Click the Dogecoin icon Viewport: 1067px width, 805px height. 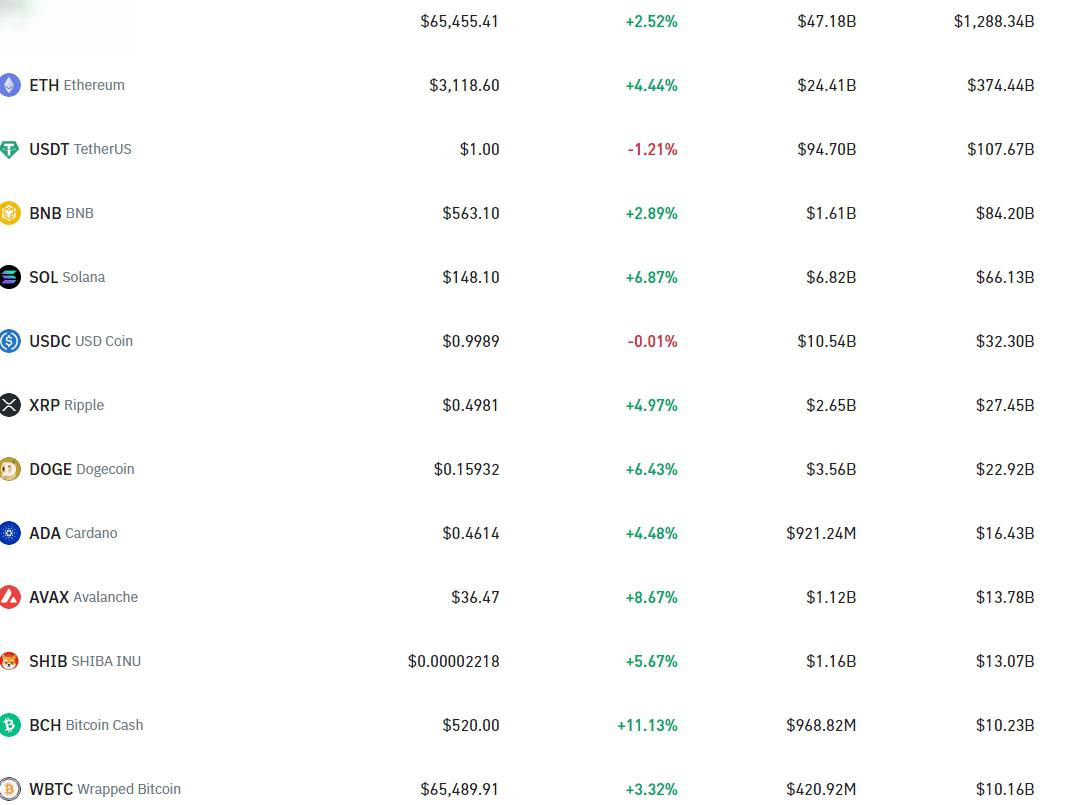click(10, 469)
